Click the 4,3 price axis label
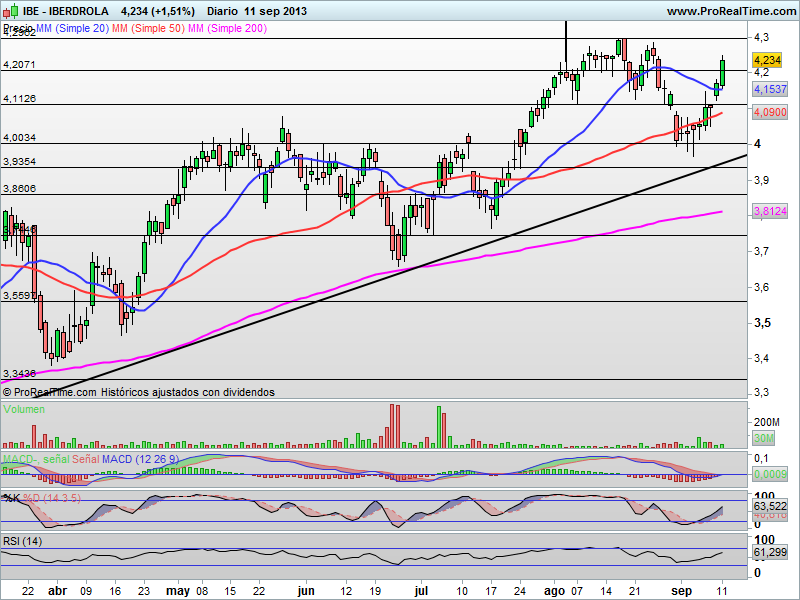 coord(761,37)
